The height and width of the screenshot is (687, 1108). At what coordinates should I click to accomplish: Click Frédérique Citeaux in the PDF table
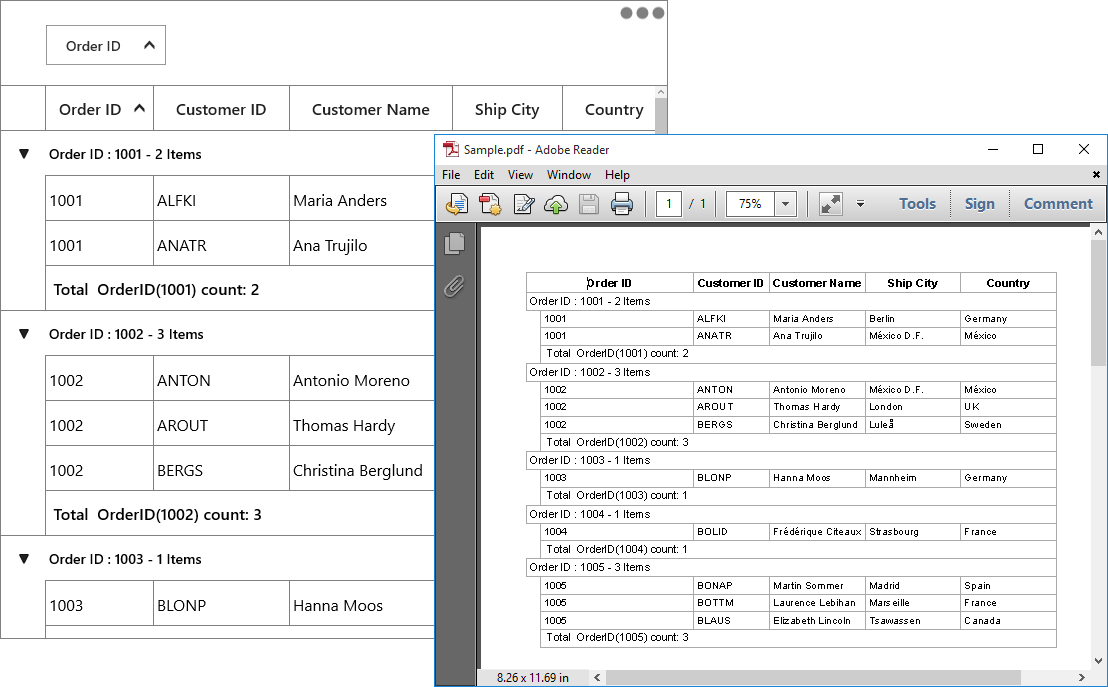click(817, 532)
